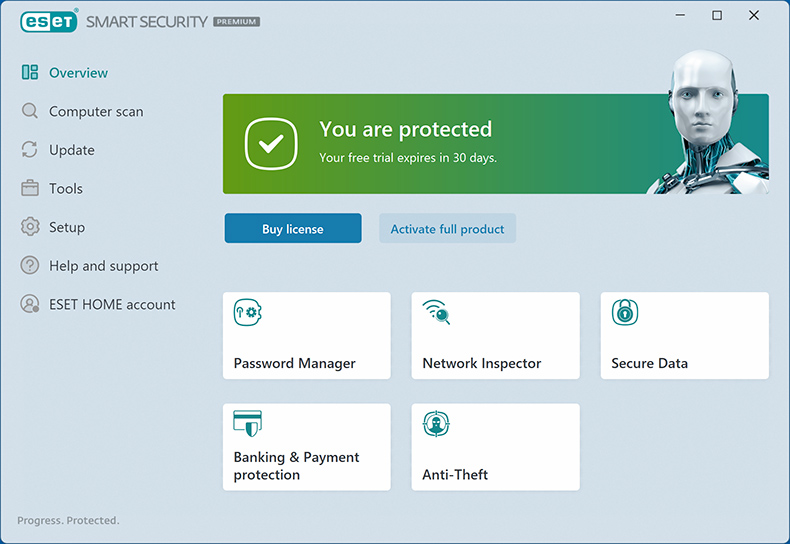Image resolution: width=790 pixels, height=544 pixels.
Task: Click the Secure Data padlock icon
Action: [x=625, y=312]
